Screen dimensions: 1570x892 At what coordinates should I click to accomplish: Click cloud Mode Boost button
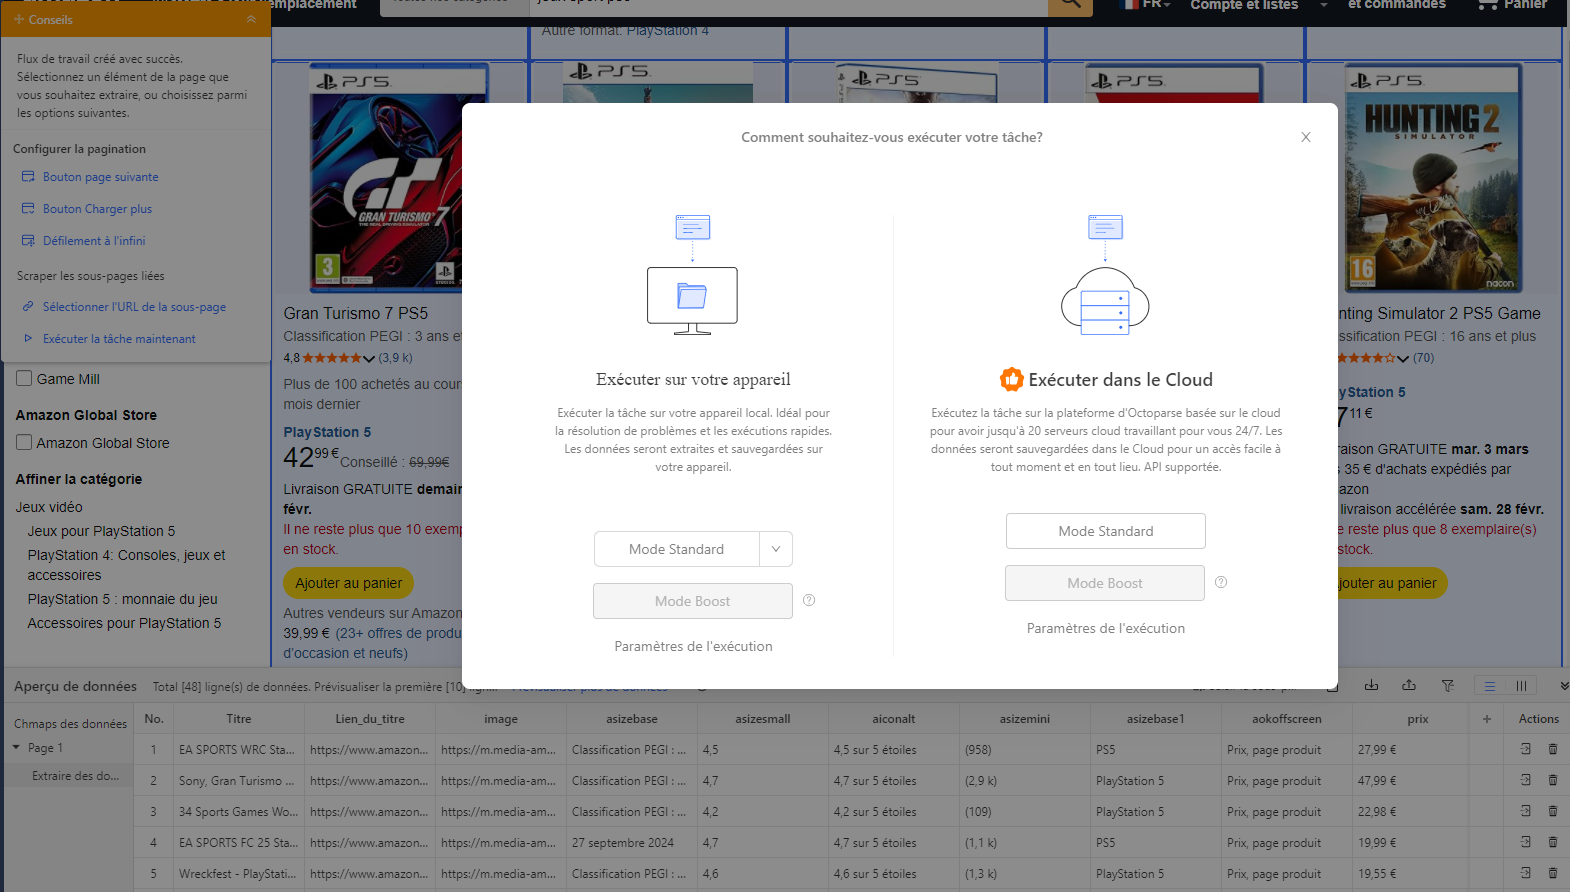1105,583
